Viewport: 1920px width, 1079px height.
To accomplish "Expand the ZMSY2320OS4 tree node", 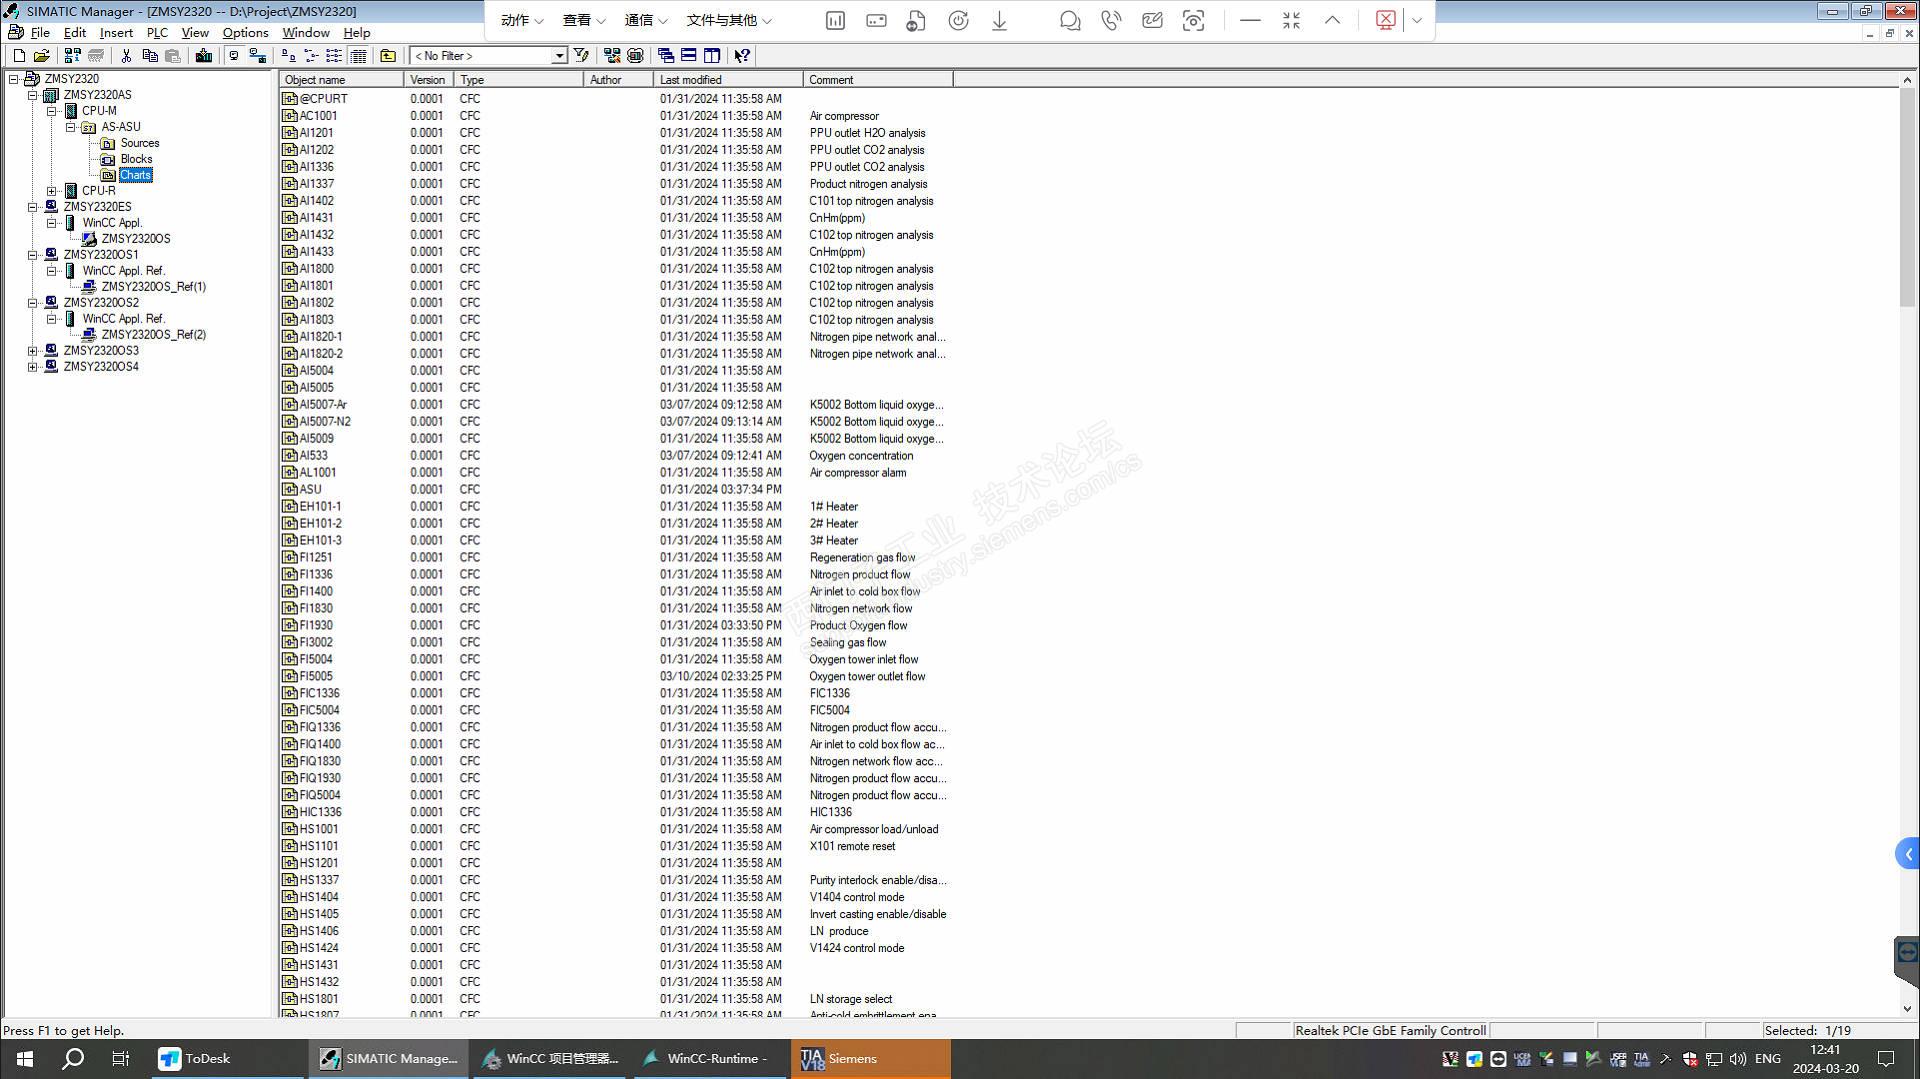I will coord(33,367).
